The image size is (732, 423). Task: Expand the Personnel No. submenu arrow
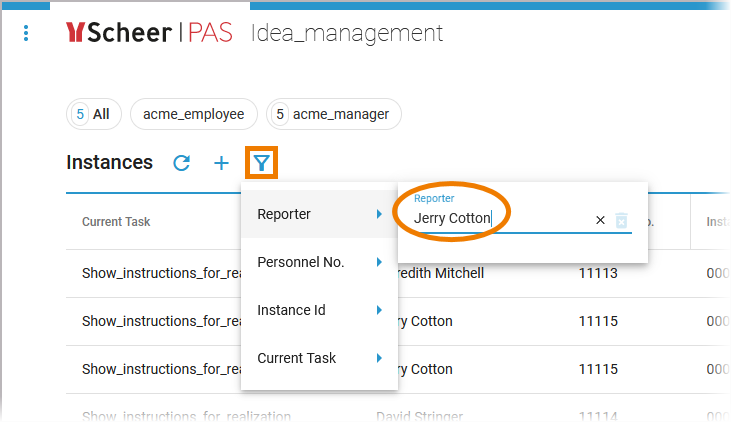click(379, 262)
